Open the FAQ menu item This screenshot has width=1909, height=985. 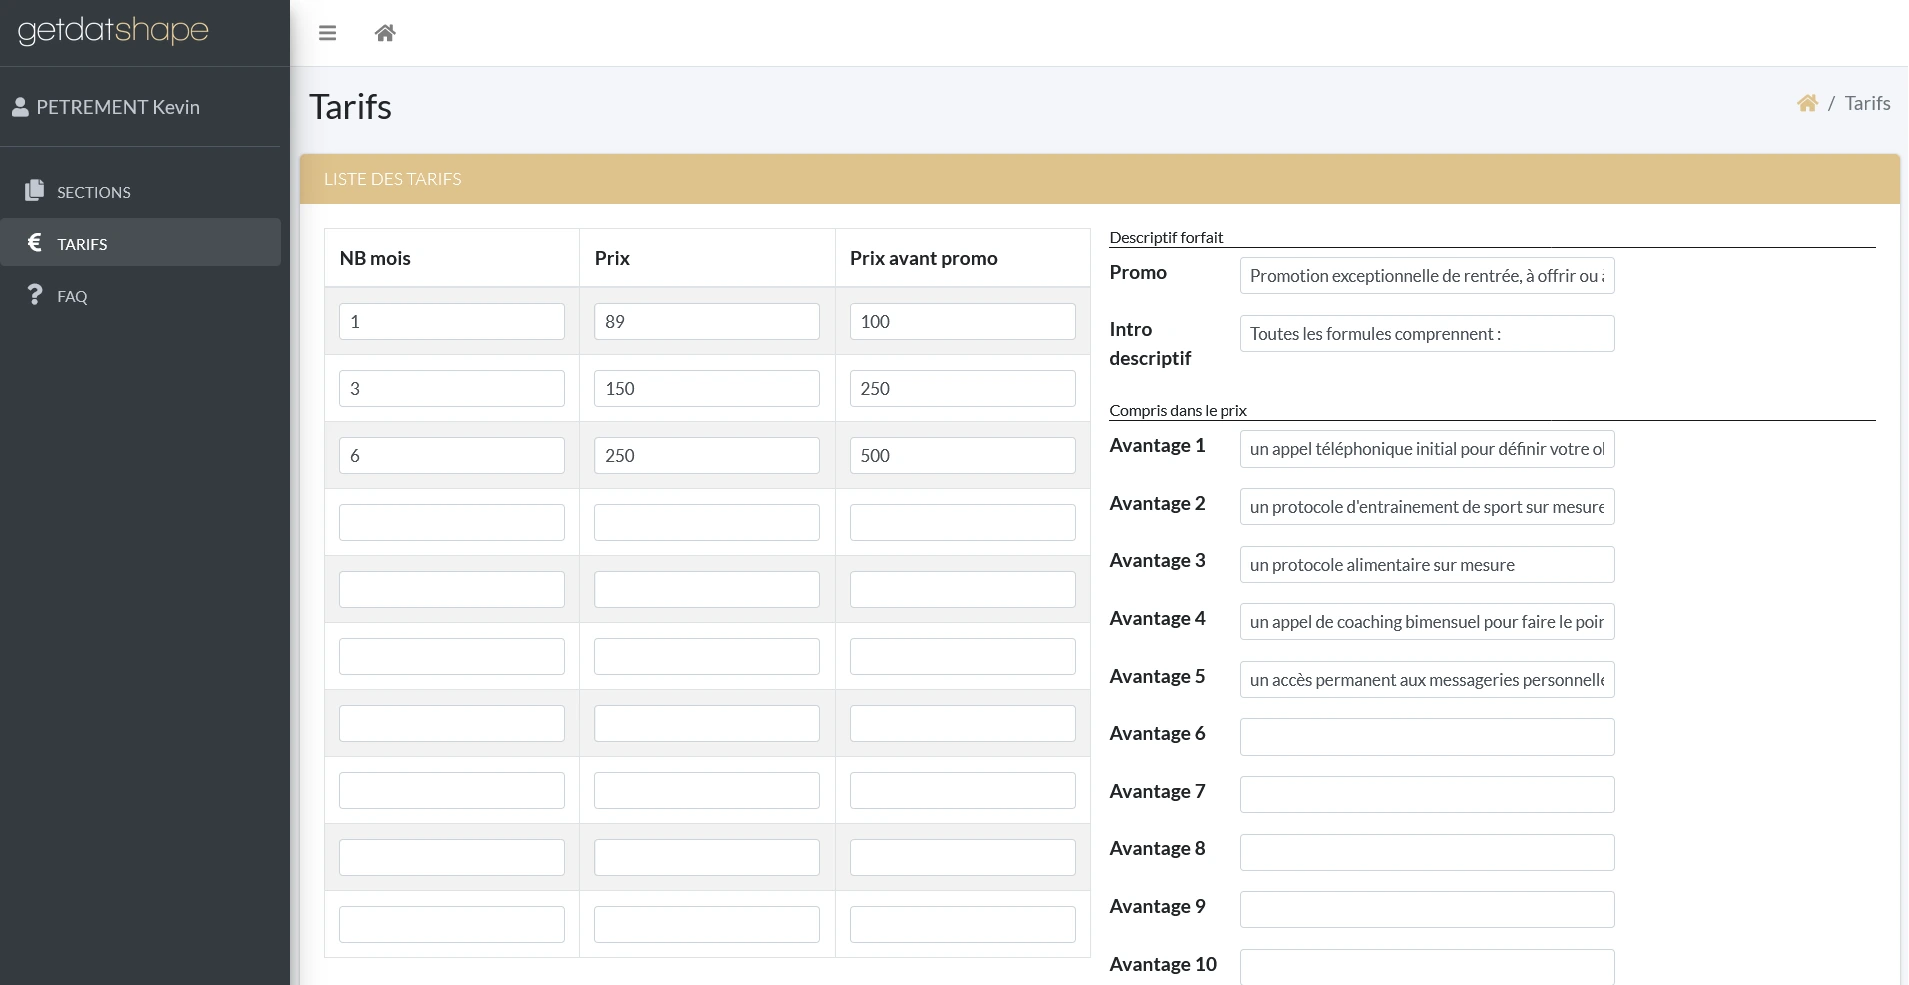(72, 296)
